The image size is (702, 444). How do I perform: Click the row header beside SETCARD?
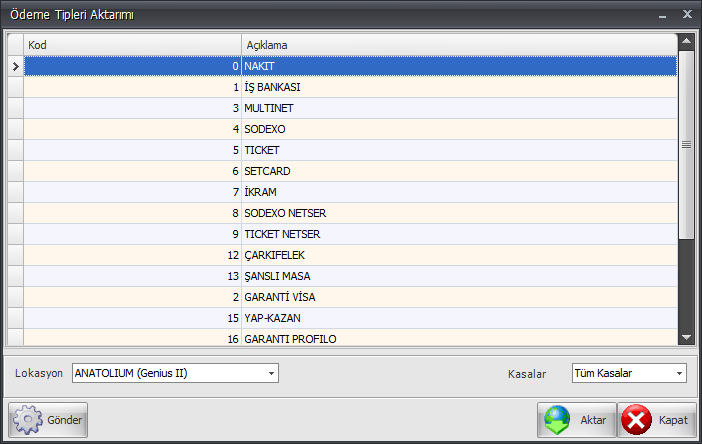[x=16, y=171]
